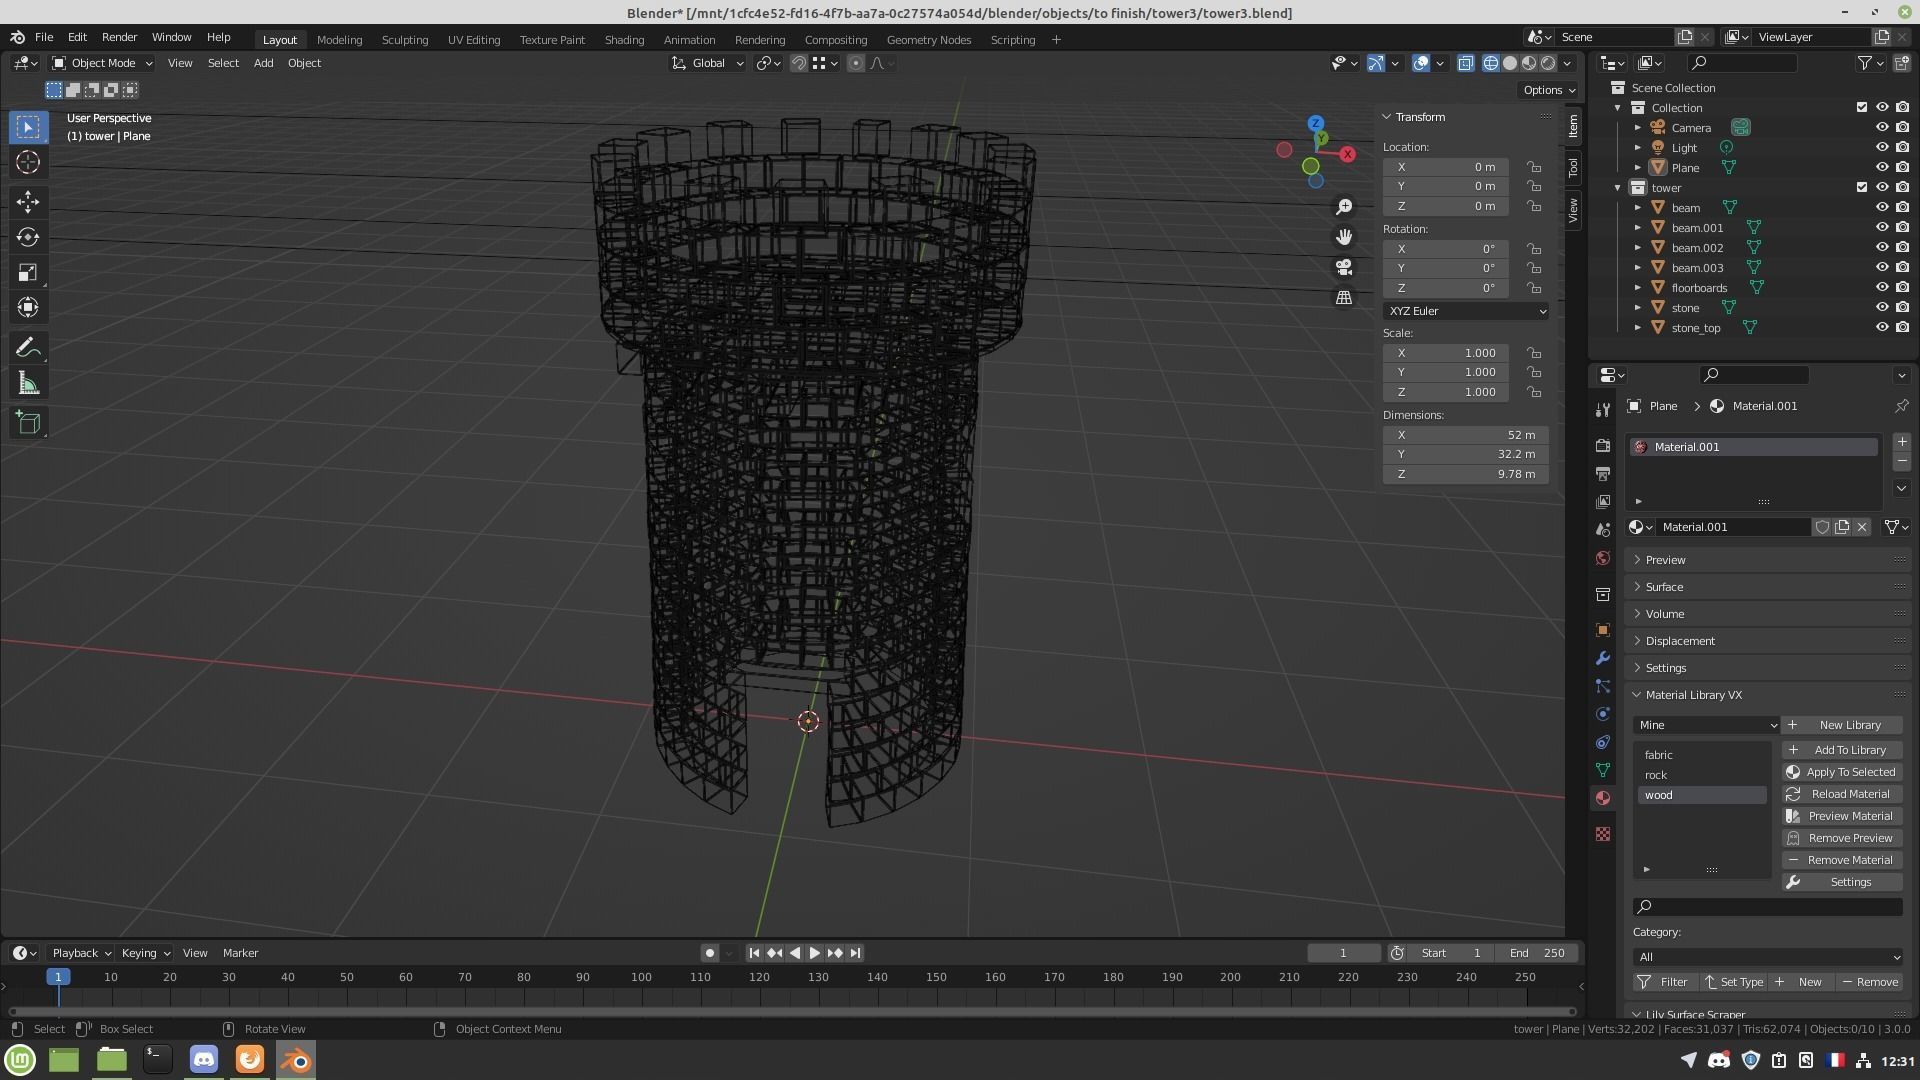Click the Zoom view magnifier icon
Viewport: 1920px width, 1080px height.
point(1344,207)
